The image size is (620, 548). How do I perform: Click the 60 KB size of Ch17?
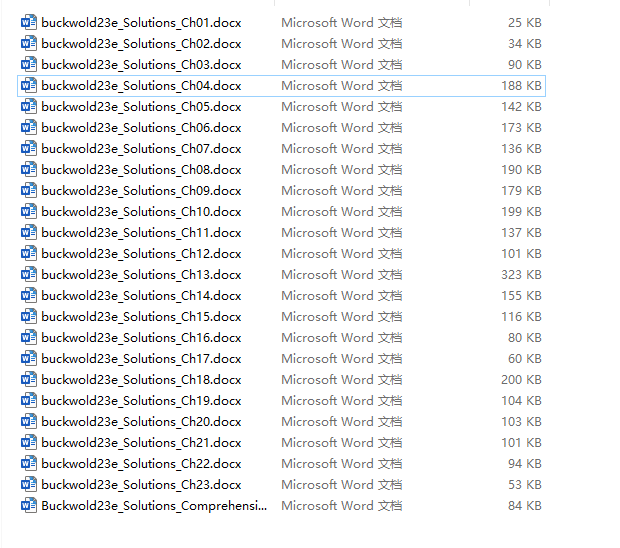click(x=525, y=358)
